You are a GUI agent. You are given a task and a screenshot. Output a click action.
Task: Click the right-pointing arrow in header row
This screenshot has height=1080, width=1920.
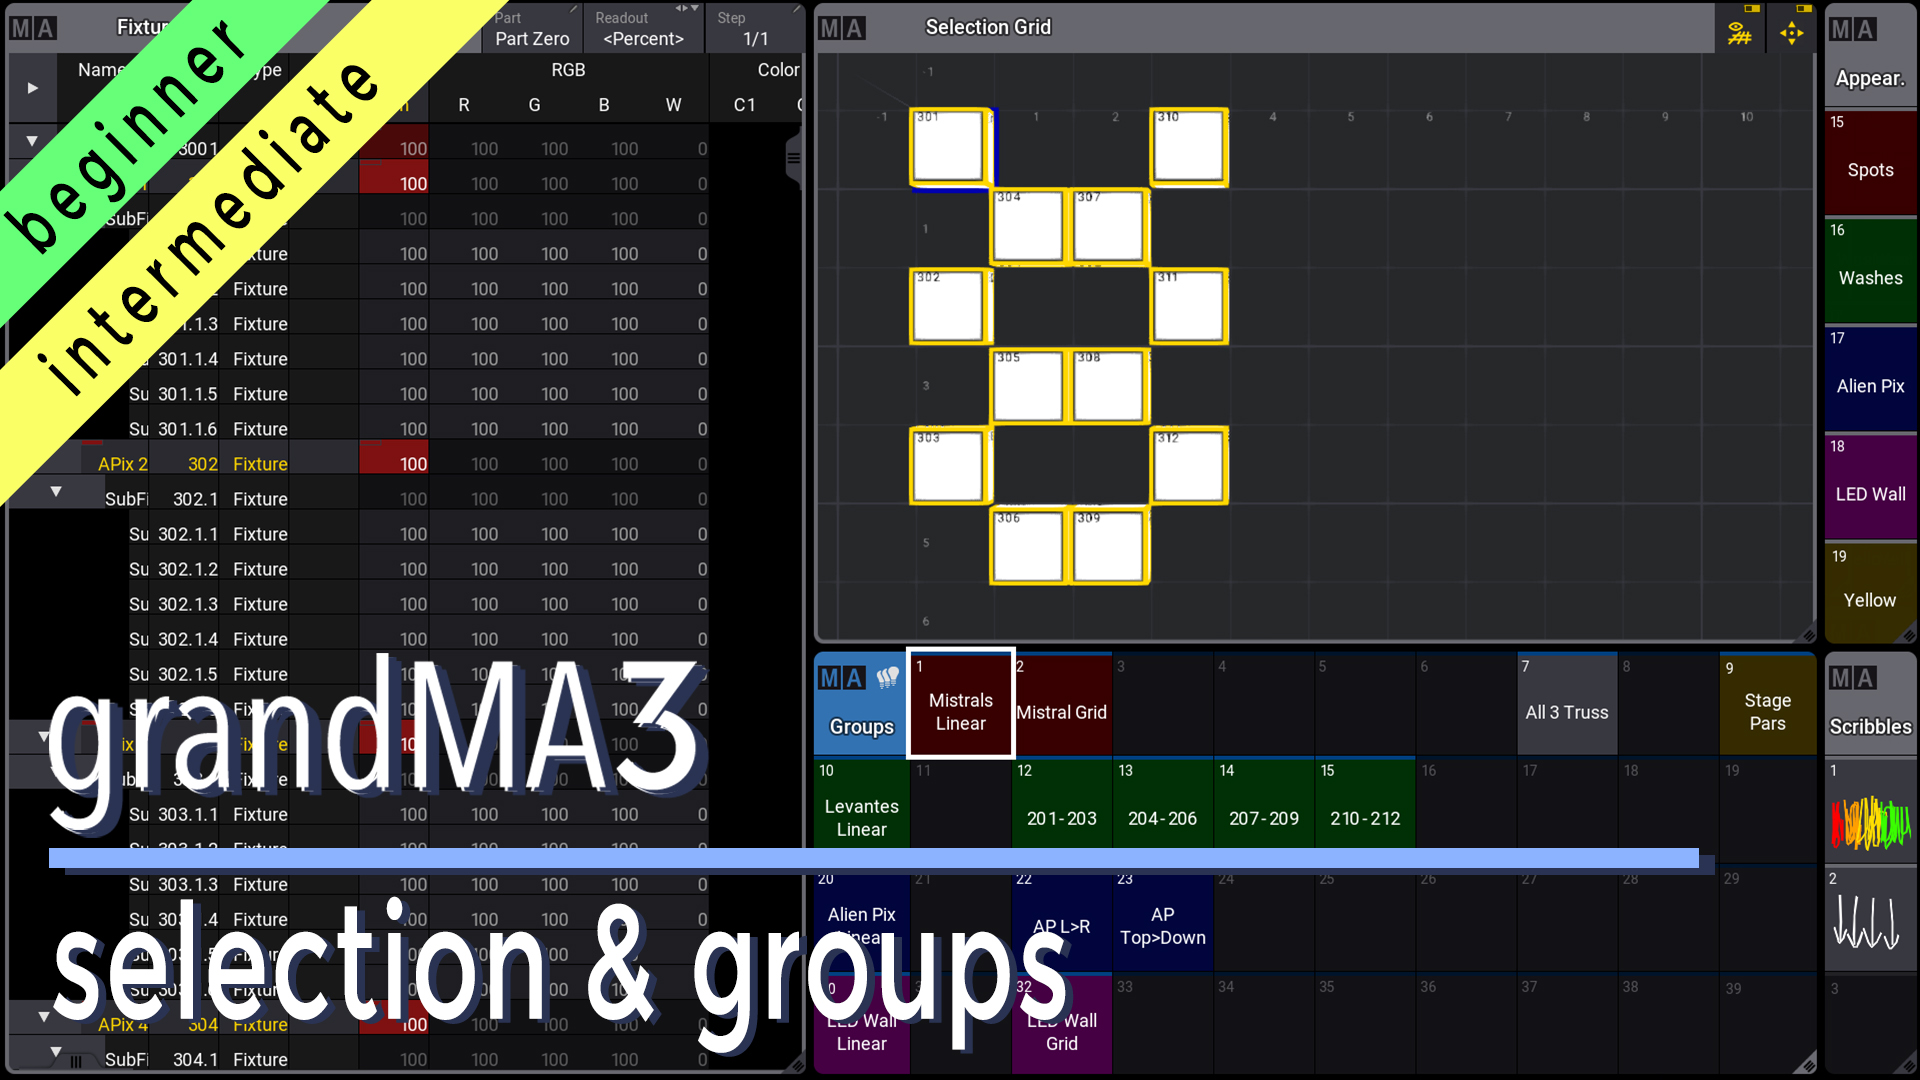(x=32, y=88)
